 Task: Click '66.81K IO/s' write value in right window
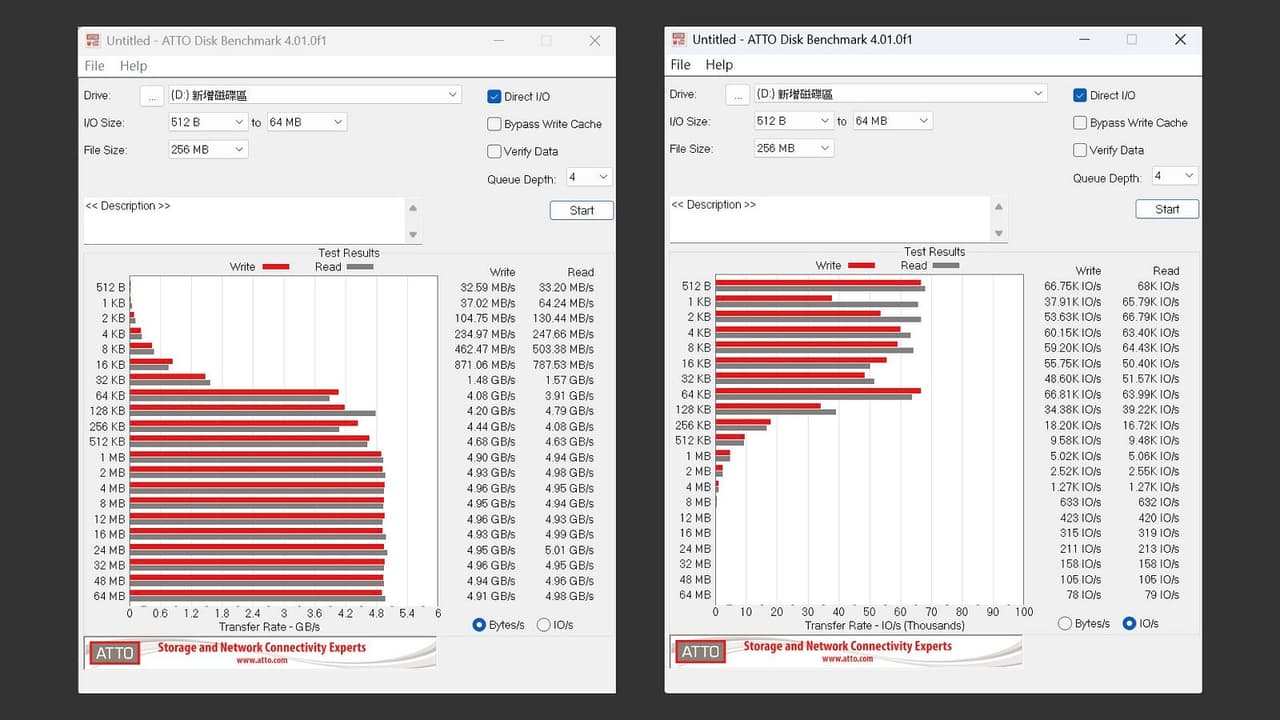(x=1073, y=394)
